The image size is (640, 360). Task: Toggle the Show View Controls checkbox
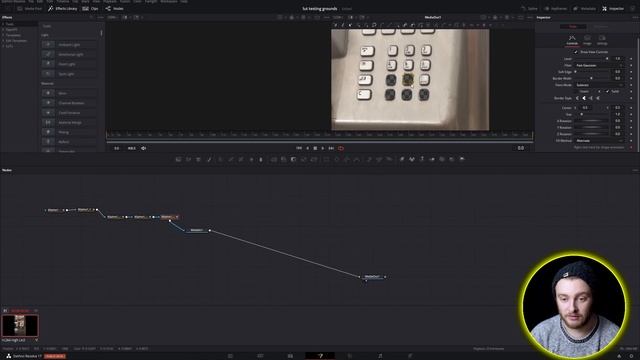pyautogui.click(x=576, y=52)
